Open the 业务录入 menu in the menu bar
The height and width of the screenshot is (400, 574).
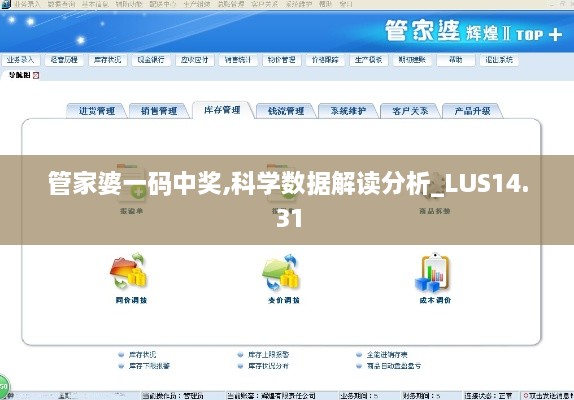(27, 4)
